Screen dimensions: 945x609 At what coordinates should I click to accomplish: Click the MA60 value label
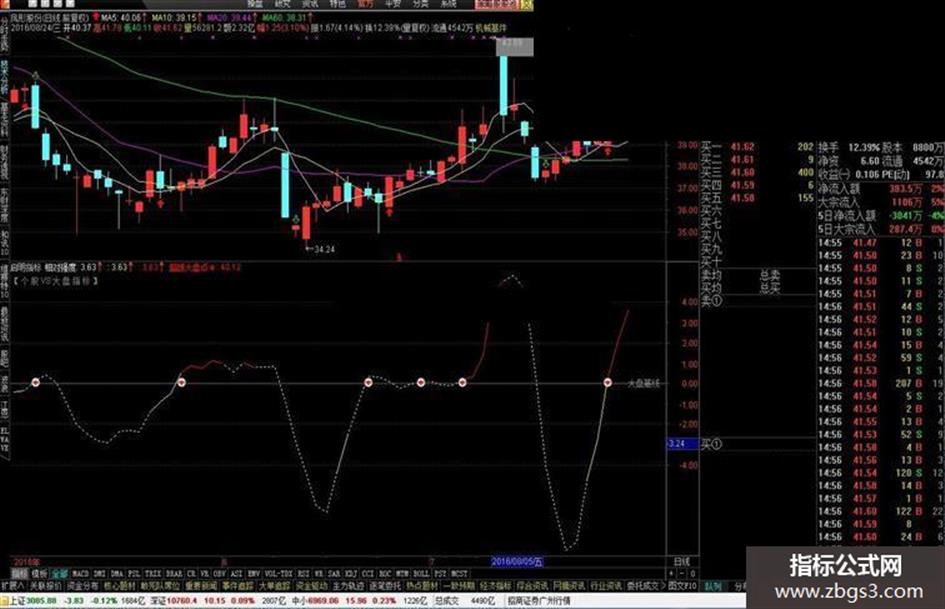(x=286, y=18)
